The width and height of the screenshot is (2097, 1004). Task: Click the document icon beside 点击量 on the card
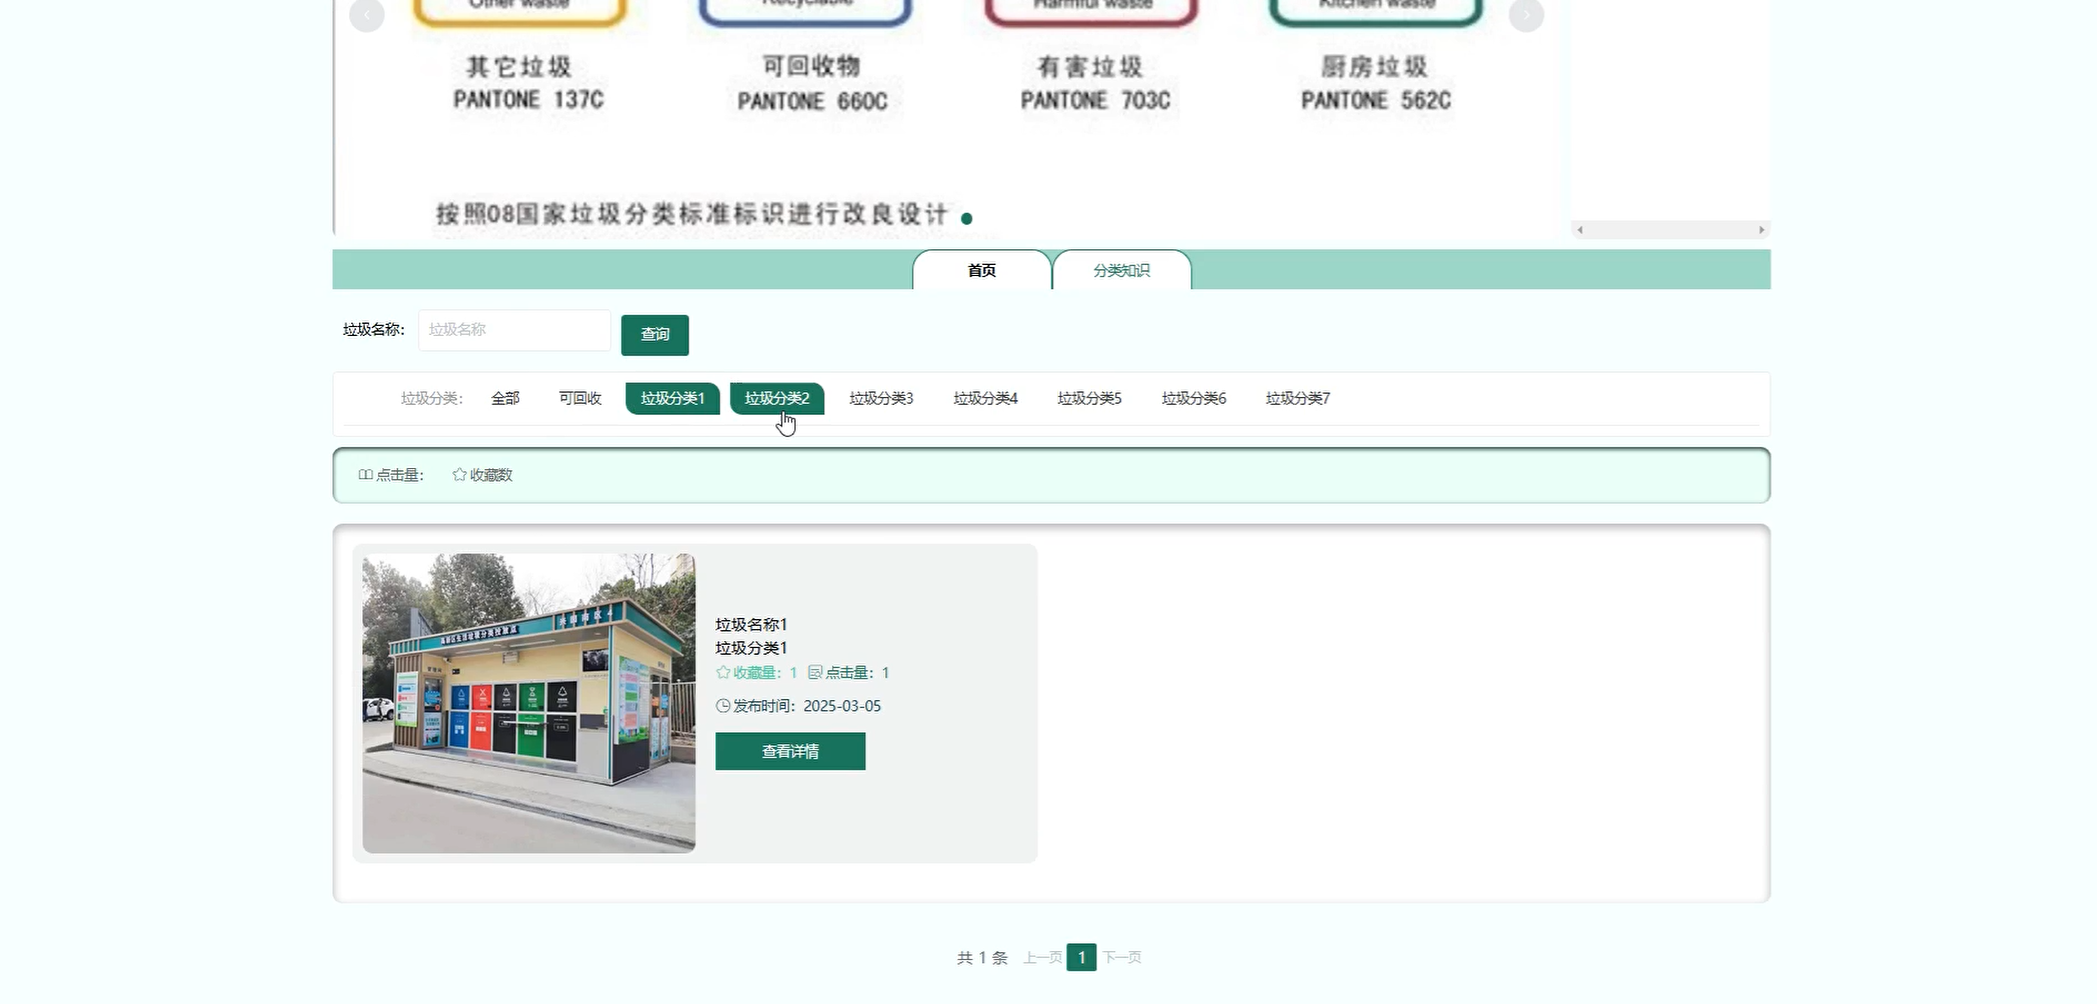pyautogui.click(x=817, y=672)
